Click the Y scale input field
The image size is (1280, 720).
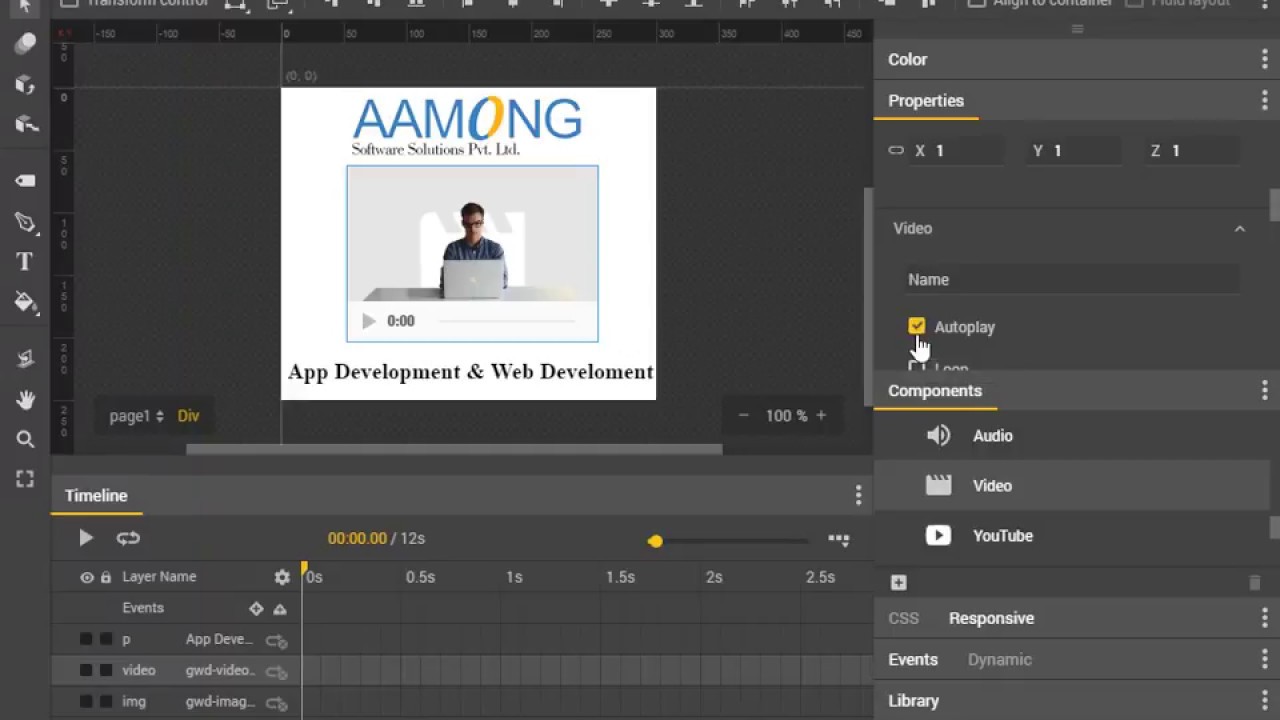[1088, 151]
